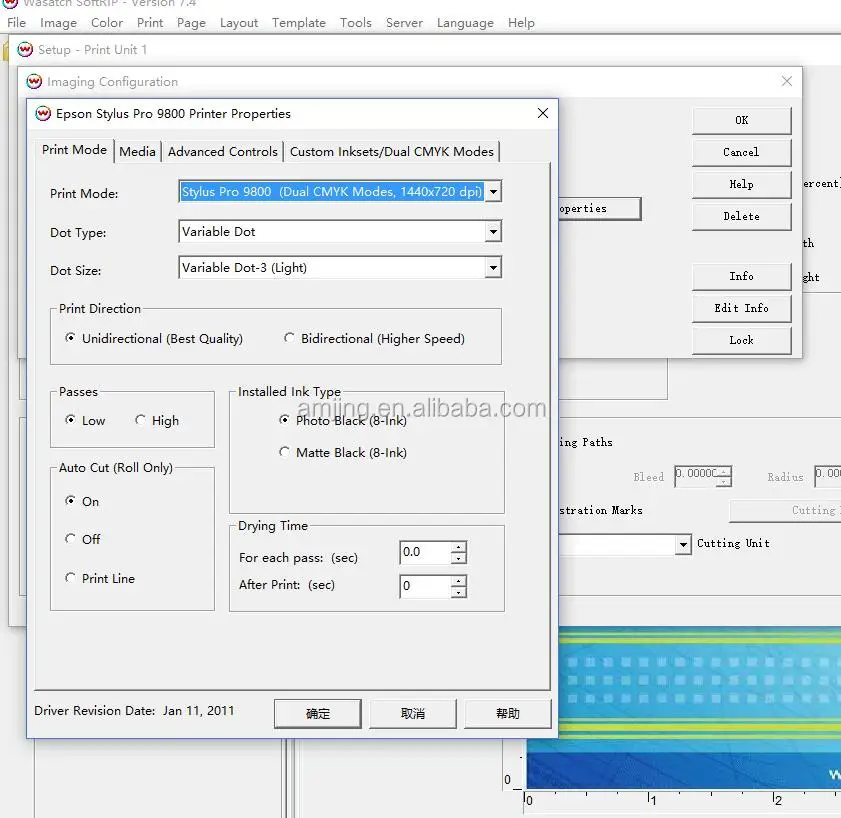Open the Advanced Controls tab
Screen dimensions: 841x818
(222, 151)
